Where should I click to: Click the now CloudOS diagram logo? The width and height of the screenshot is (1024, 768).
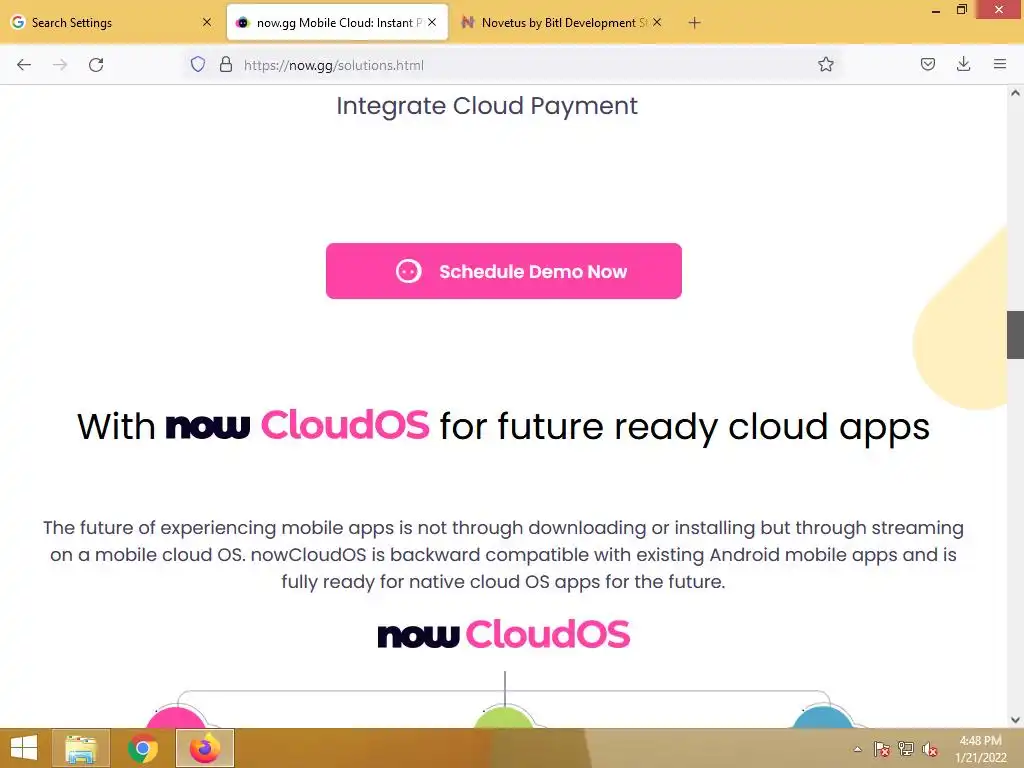click(504, 634)
